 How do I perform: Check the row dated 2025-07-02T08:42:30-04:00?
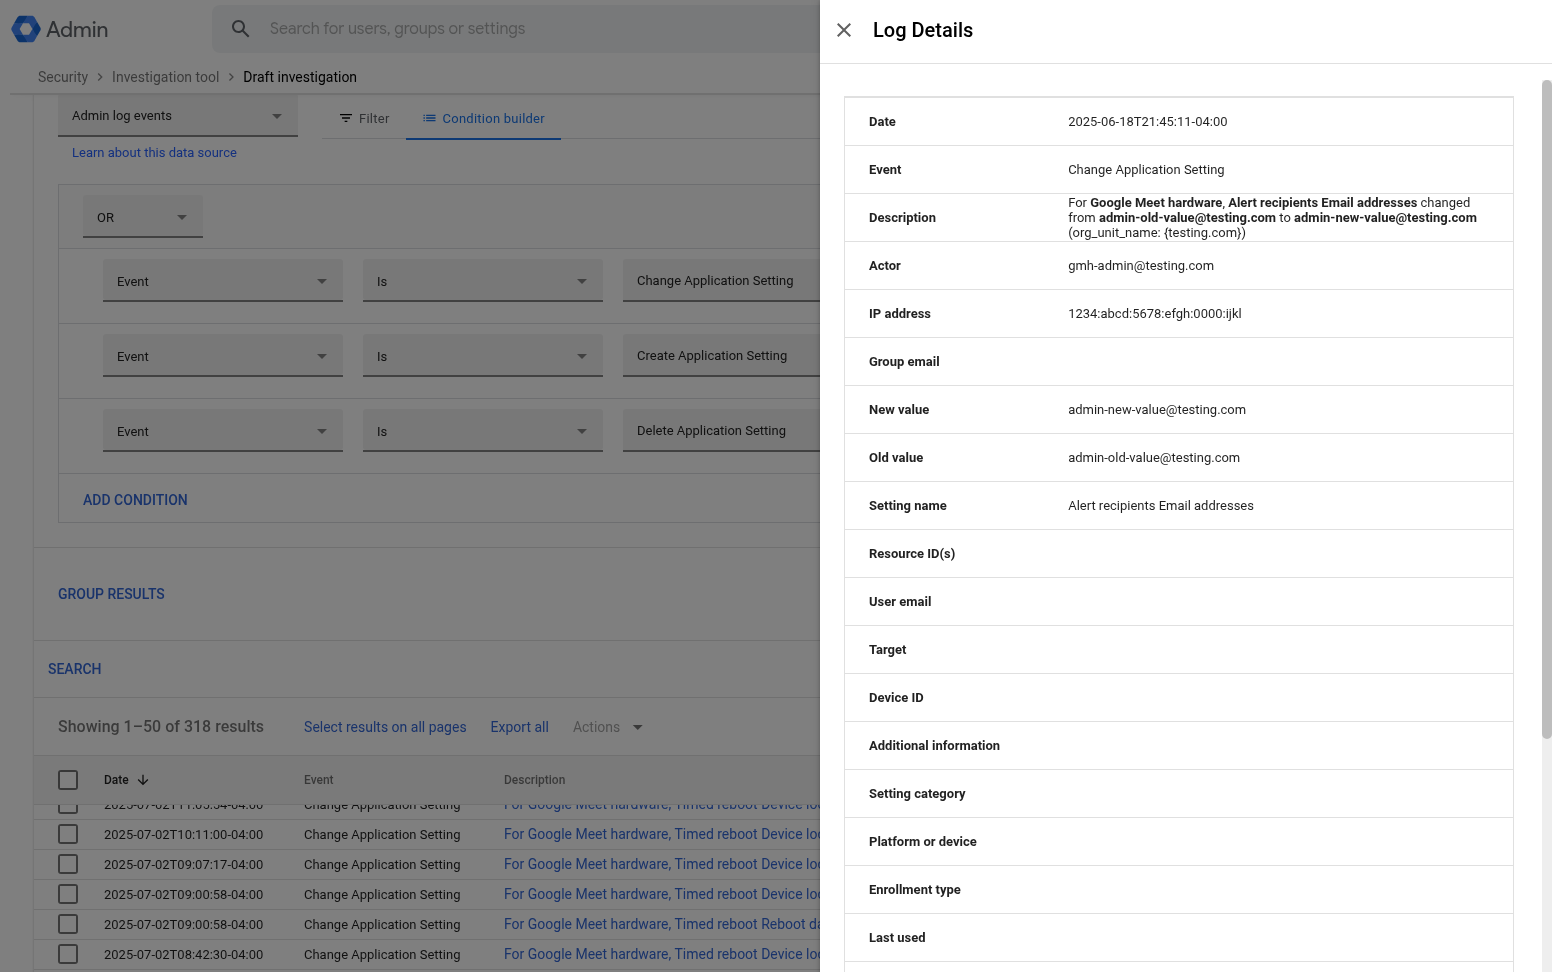(68, 954)
